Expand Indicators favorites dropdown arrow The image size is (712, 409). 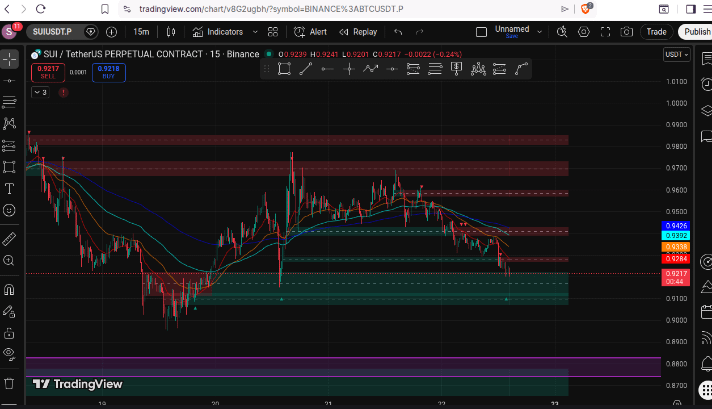255,32
